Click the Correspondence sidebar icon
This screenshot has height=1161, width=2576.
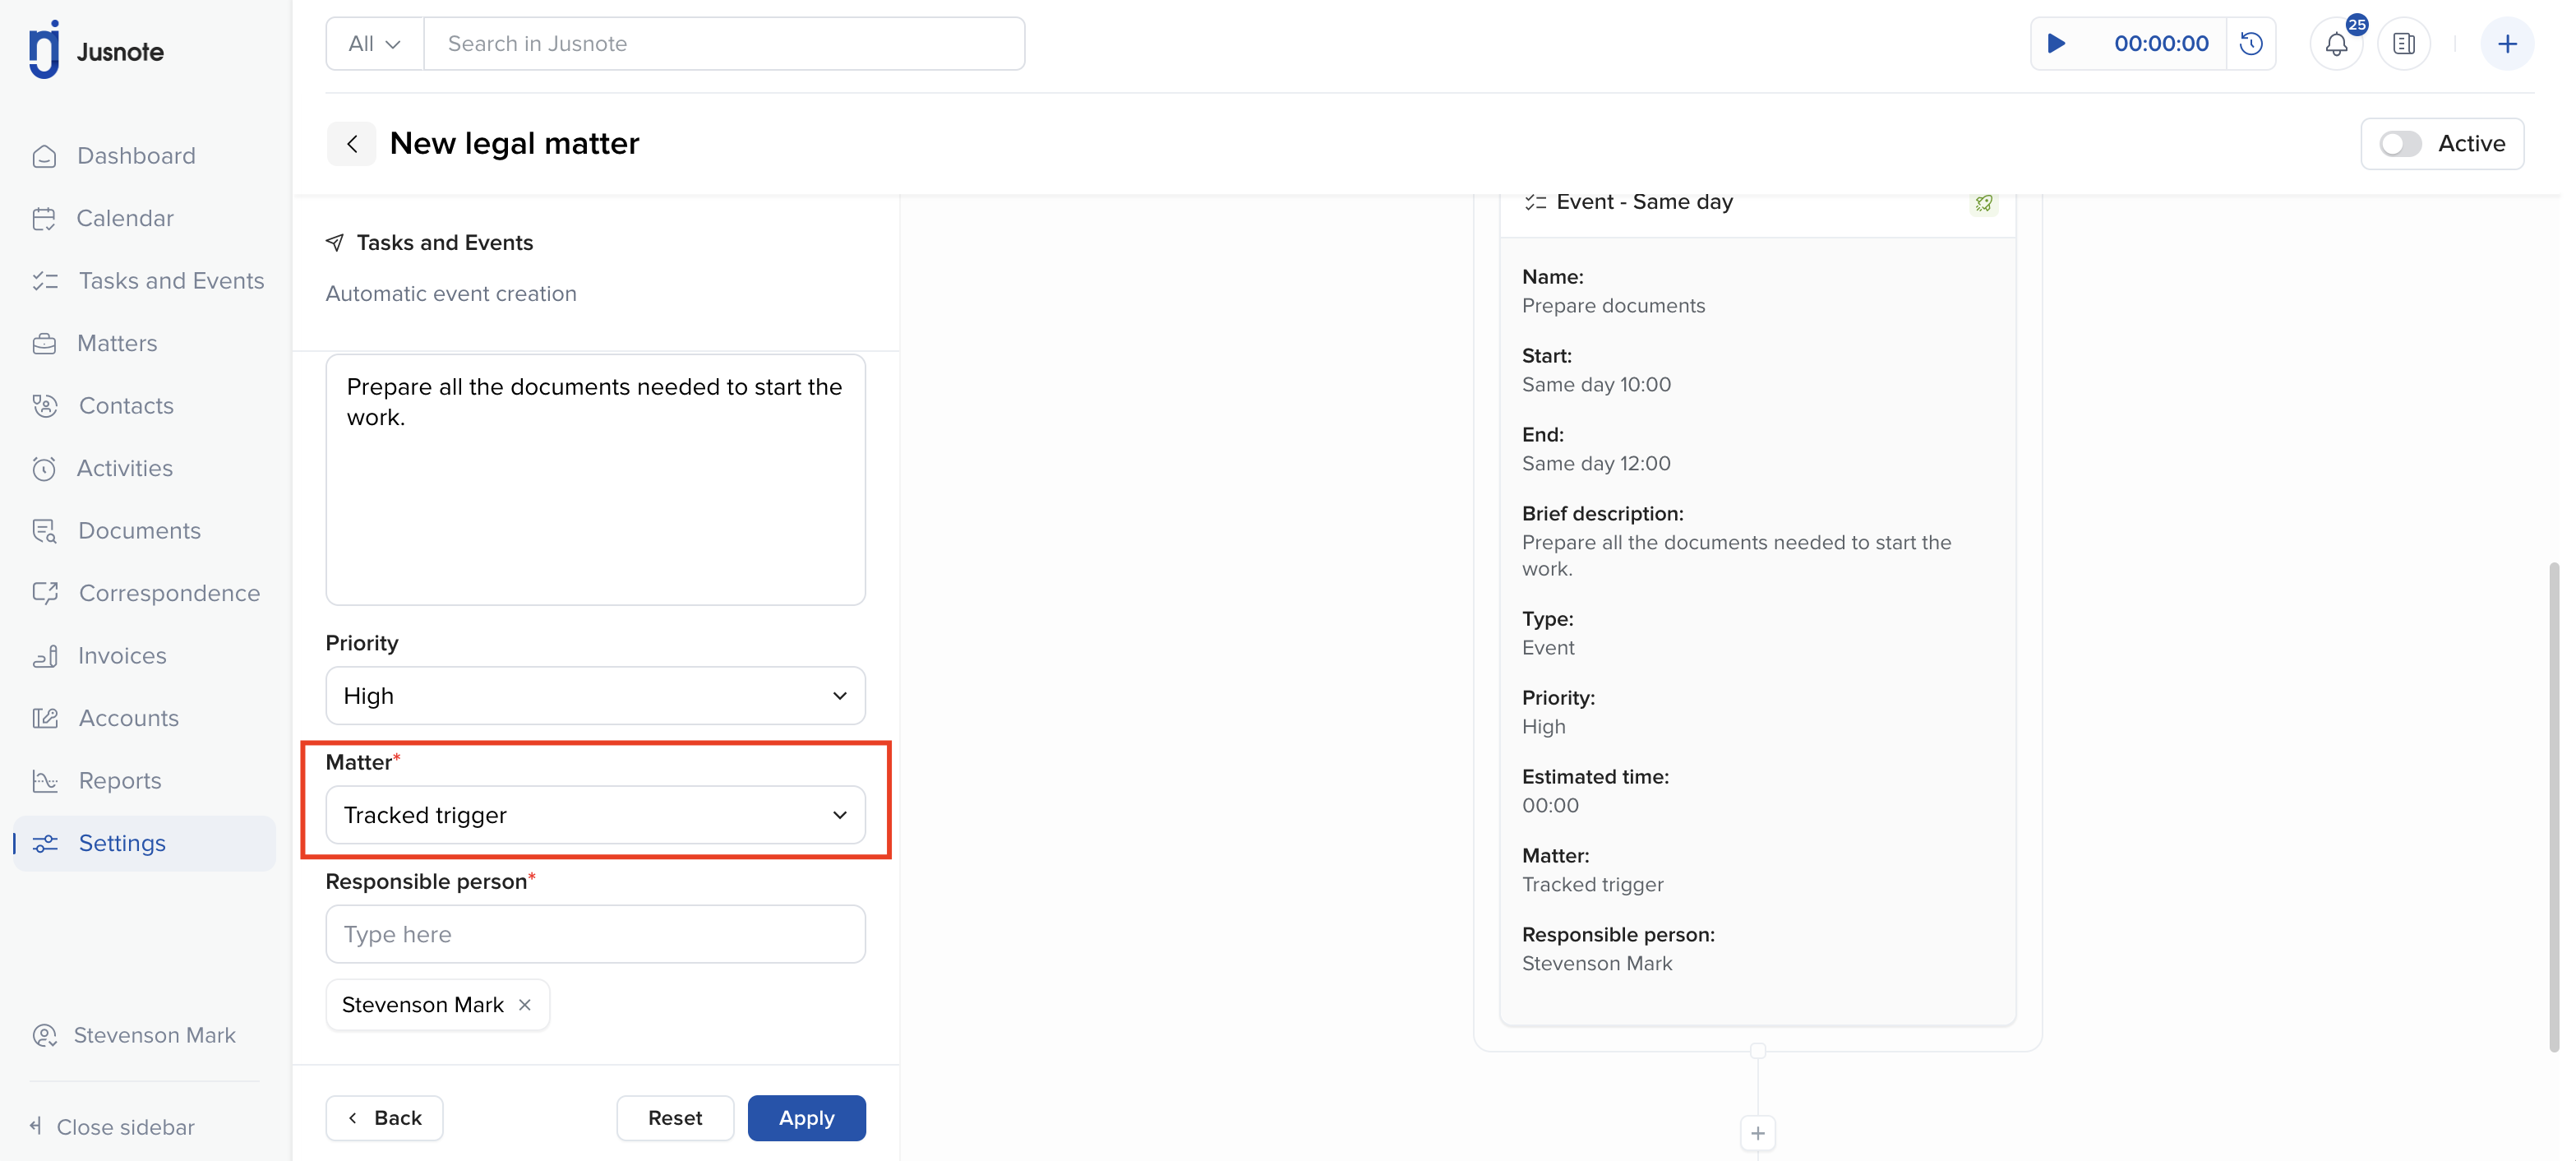pyautogui.click(x=44, y=593)
